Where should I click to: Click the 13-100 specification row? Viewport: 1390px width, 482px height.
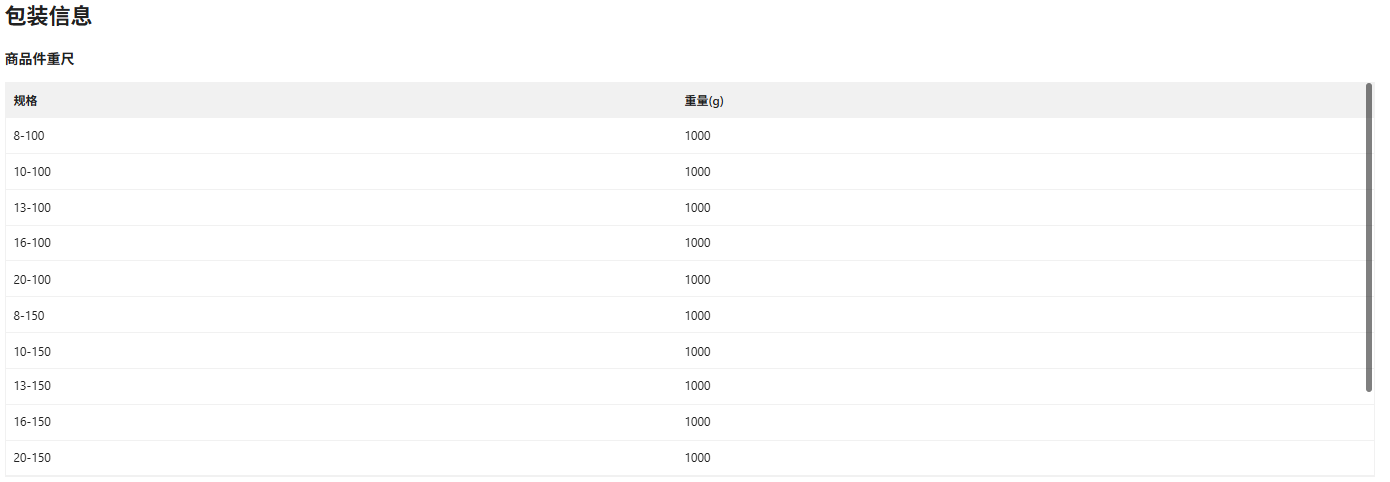(x=32, y=208)
